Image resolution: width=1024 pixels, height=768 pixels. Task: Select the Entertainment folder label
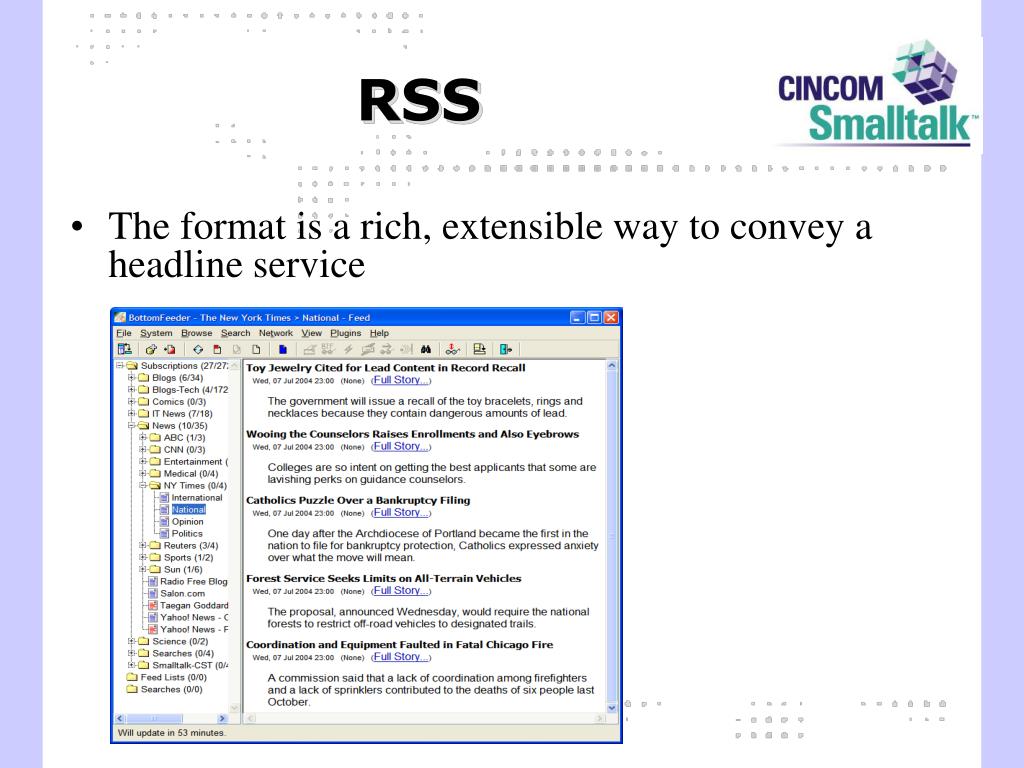[195, 462]
